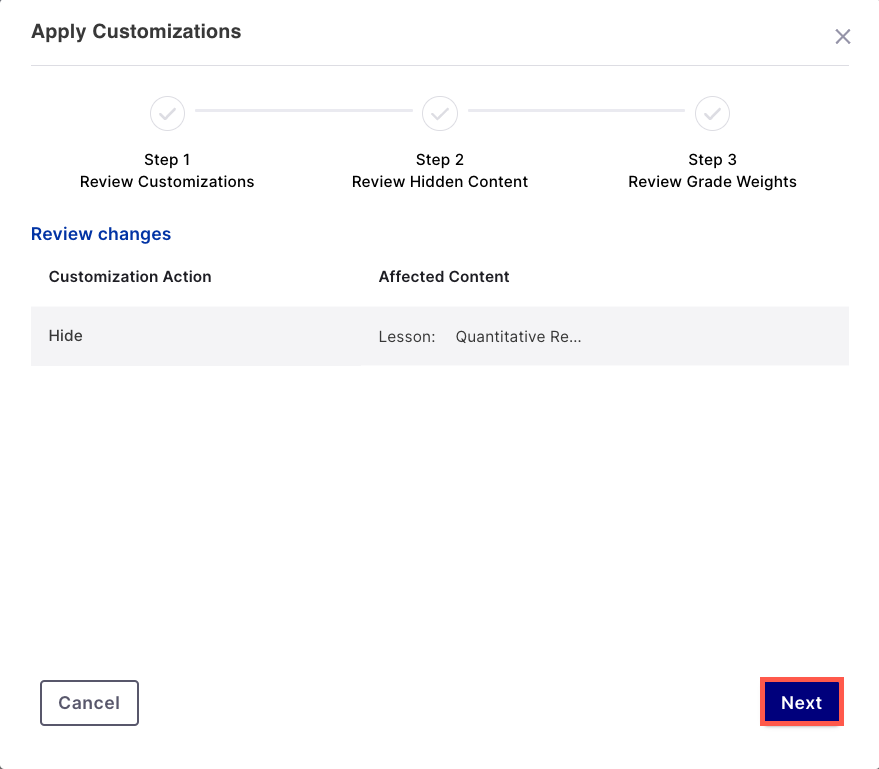Screen dimensions: 879x769
Task: Select the Step 2 Review Hidden Content label
Action: tap(440, 170)
